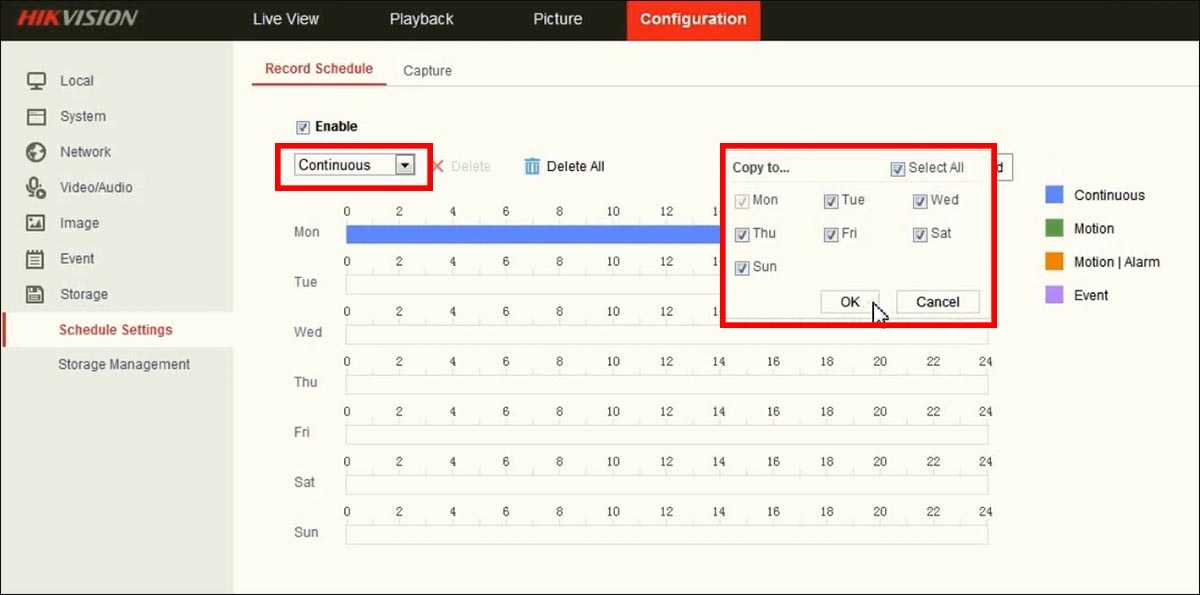This screenshot has height=595, width=1200.
Task: Select Storage Management in the sidebar
Action: tap(124, 365)
